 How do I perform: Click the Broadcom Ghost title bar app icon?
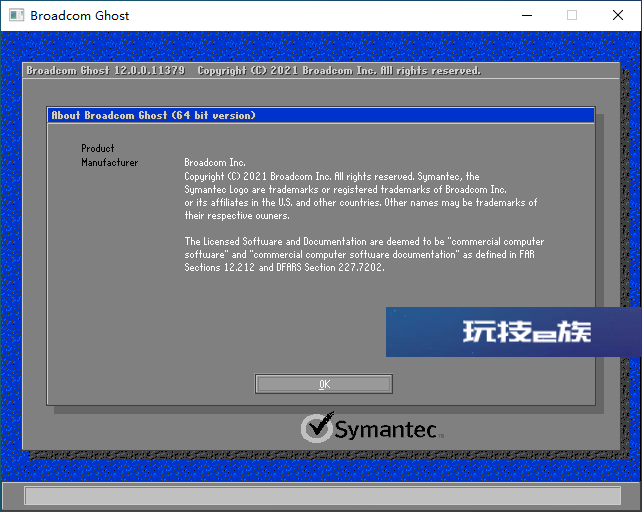coord(16,16)
